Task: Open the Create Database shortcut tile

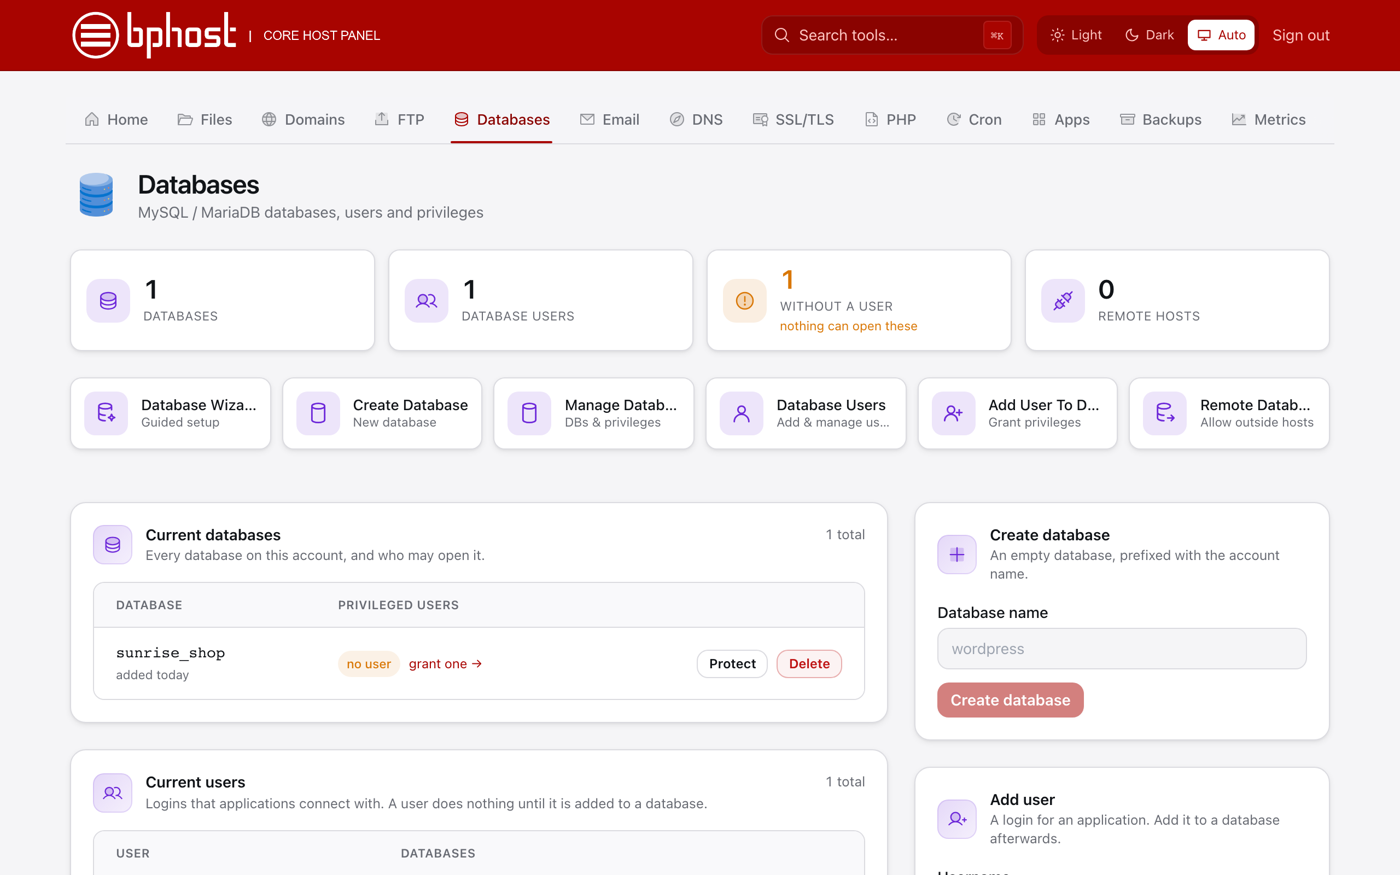Action: (x=382, y=413)
